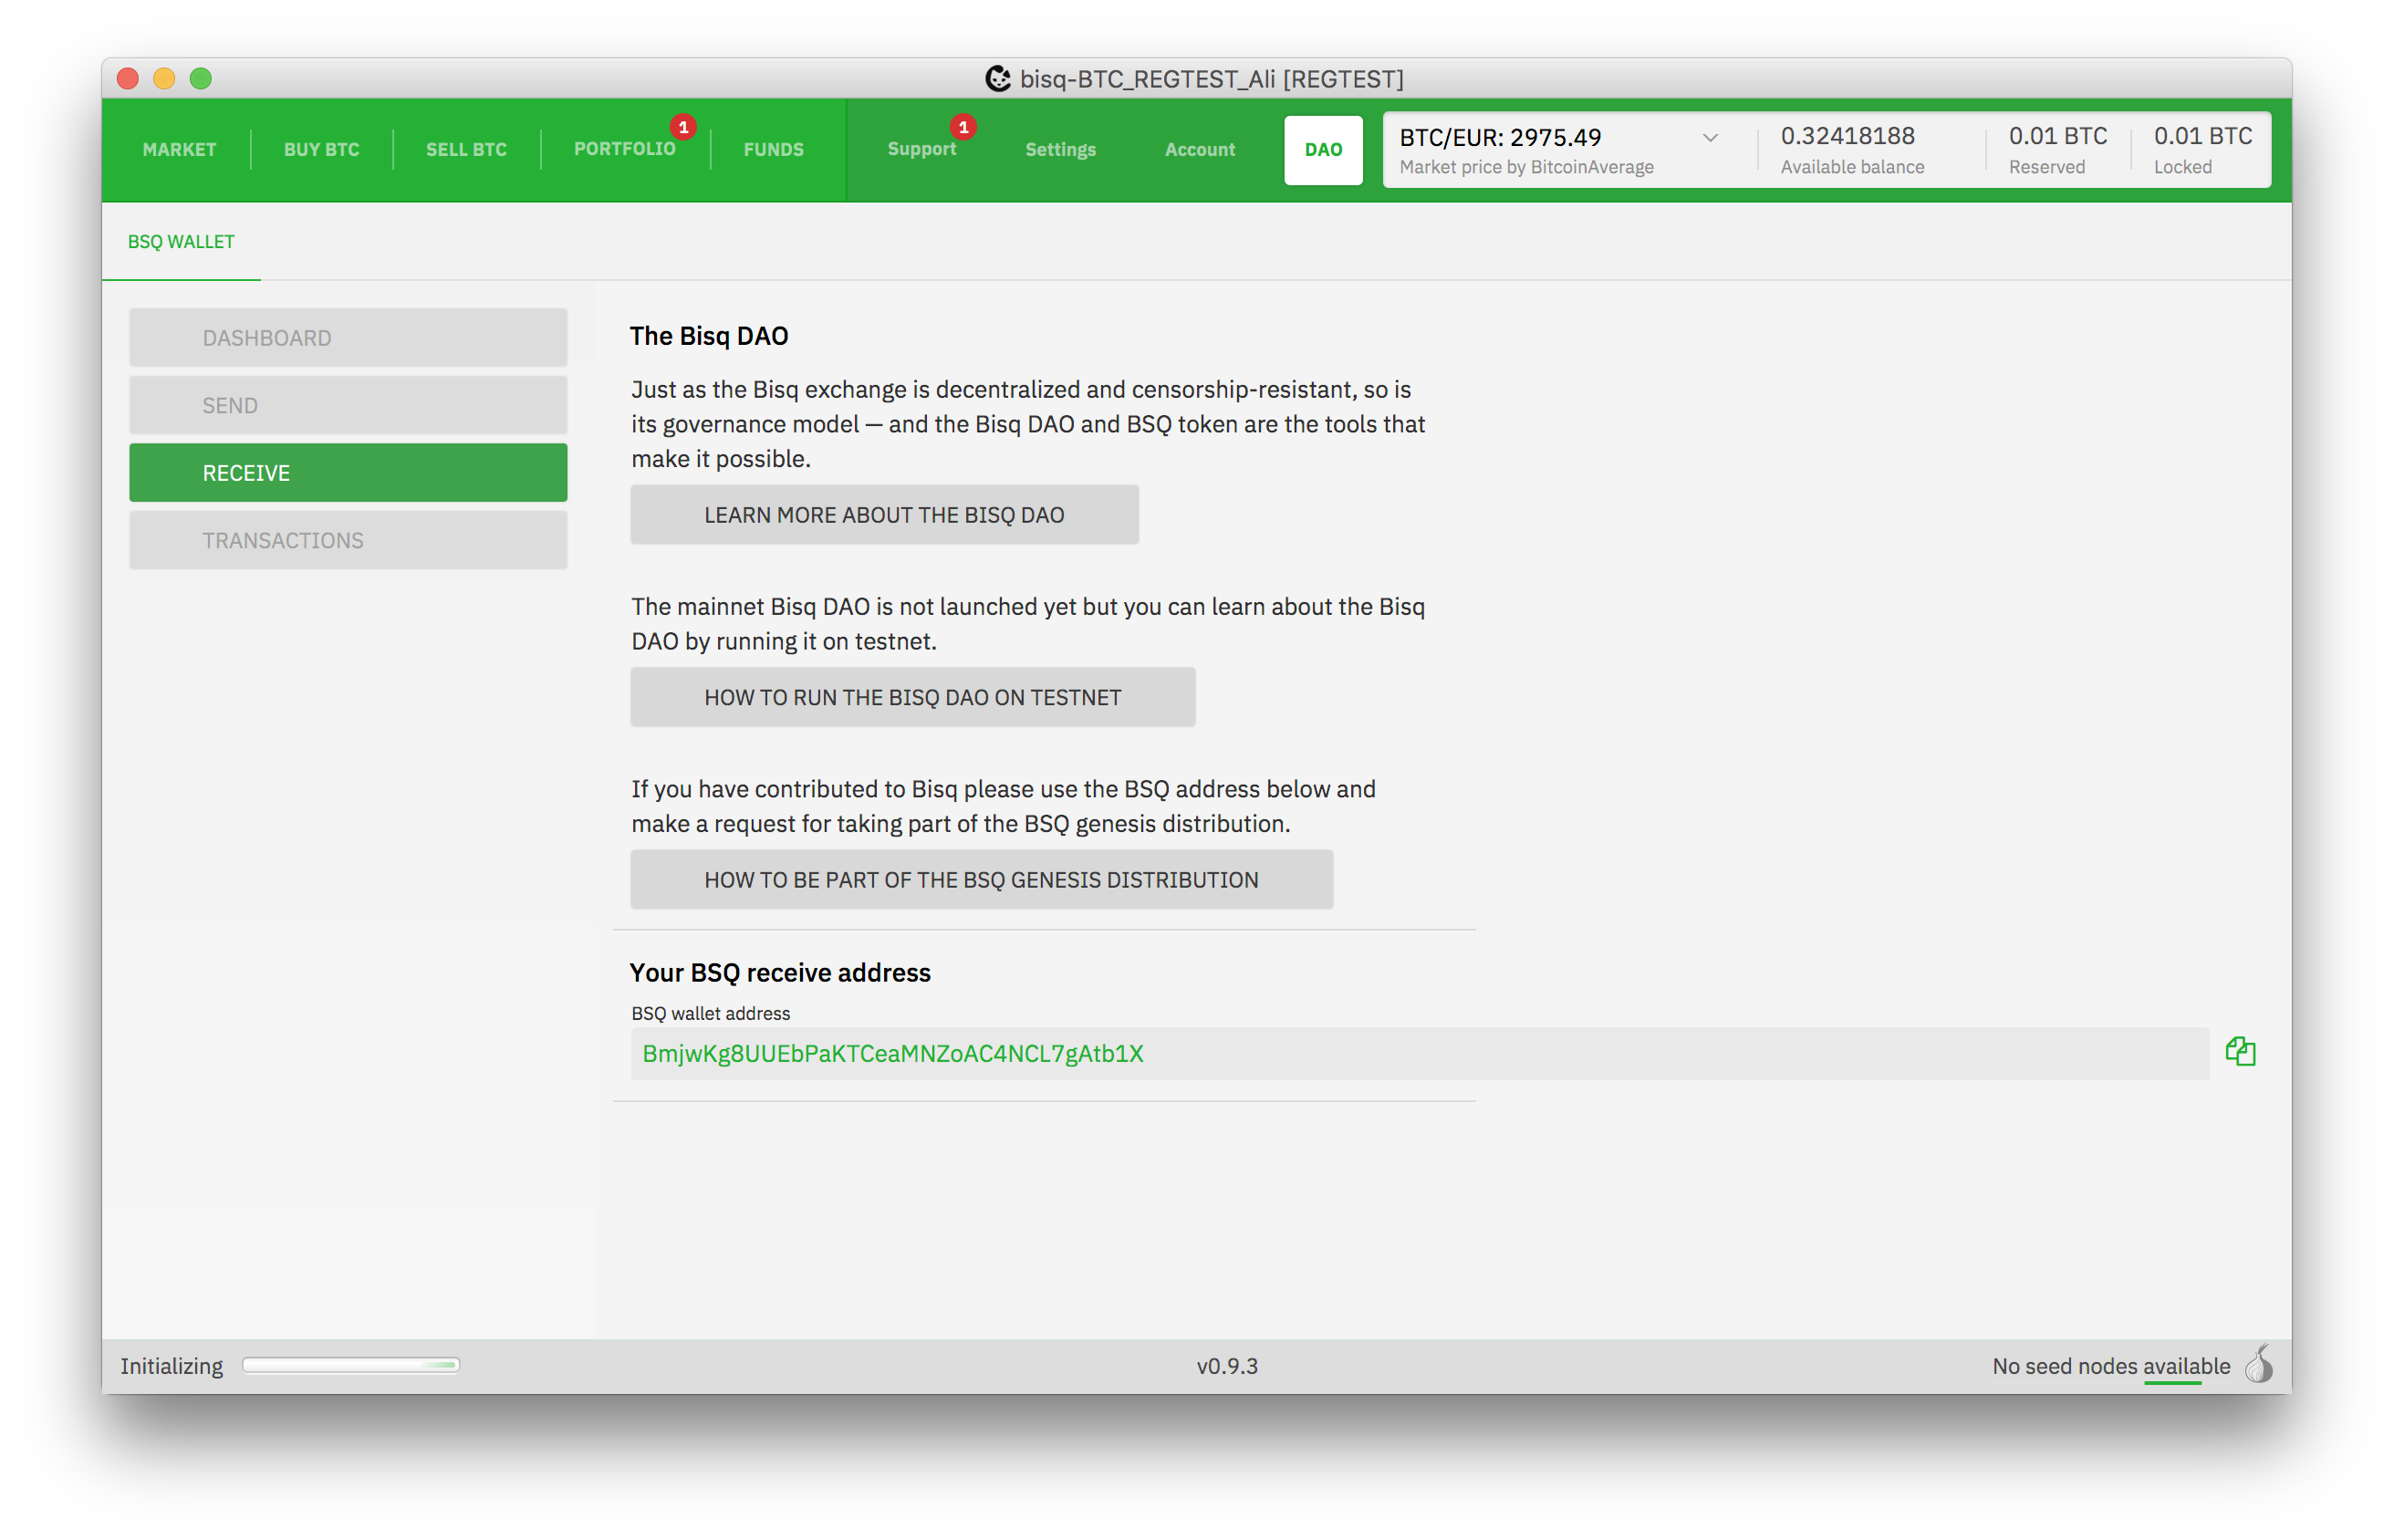Select the BSQ Wallet tab
Screen dimensions: 2394x1540
[x=181, y=241]
